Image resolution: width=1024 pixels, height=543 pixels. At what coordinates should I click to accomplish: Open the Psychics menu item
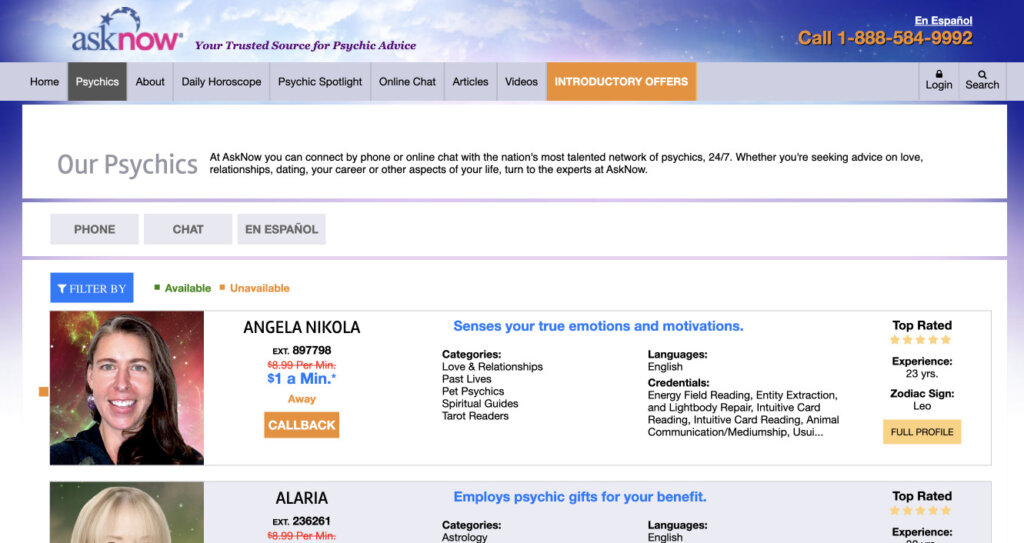97,82
